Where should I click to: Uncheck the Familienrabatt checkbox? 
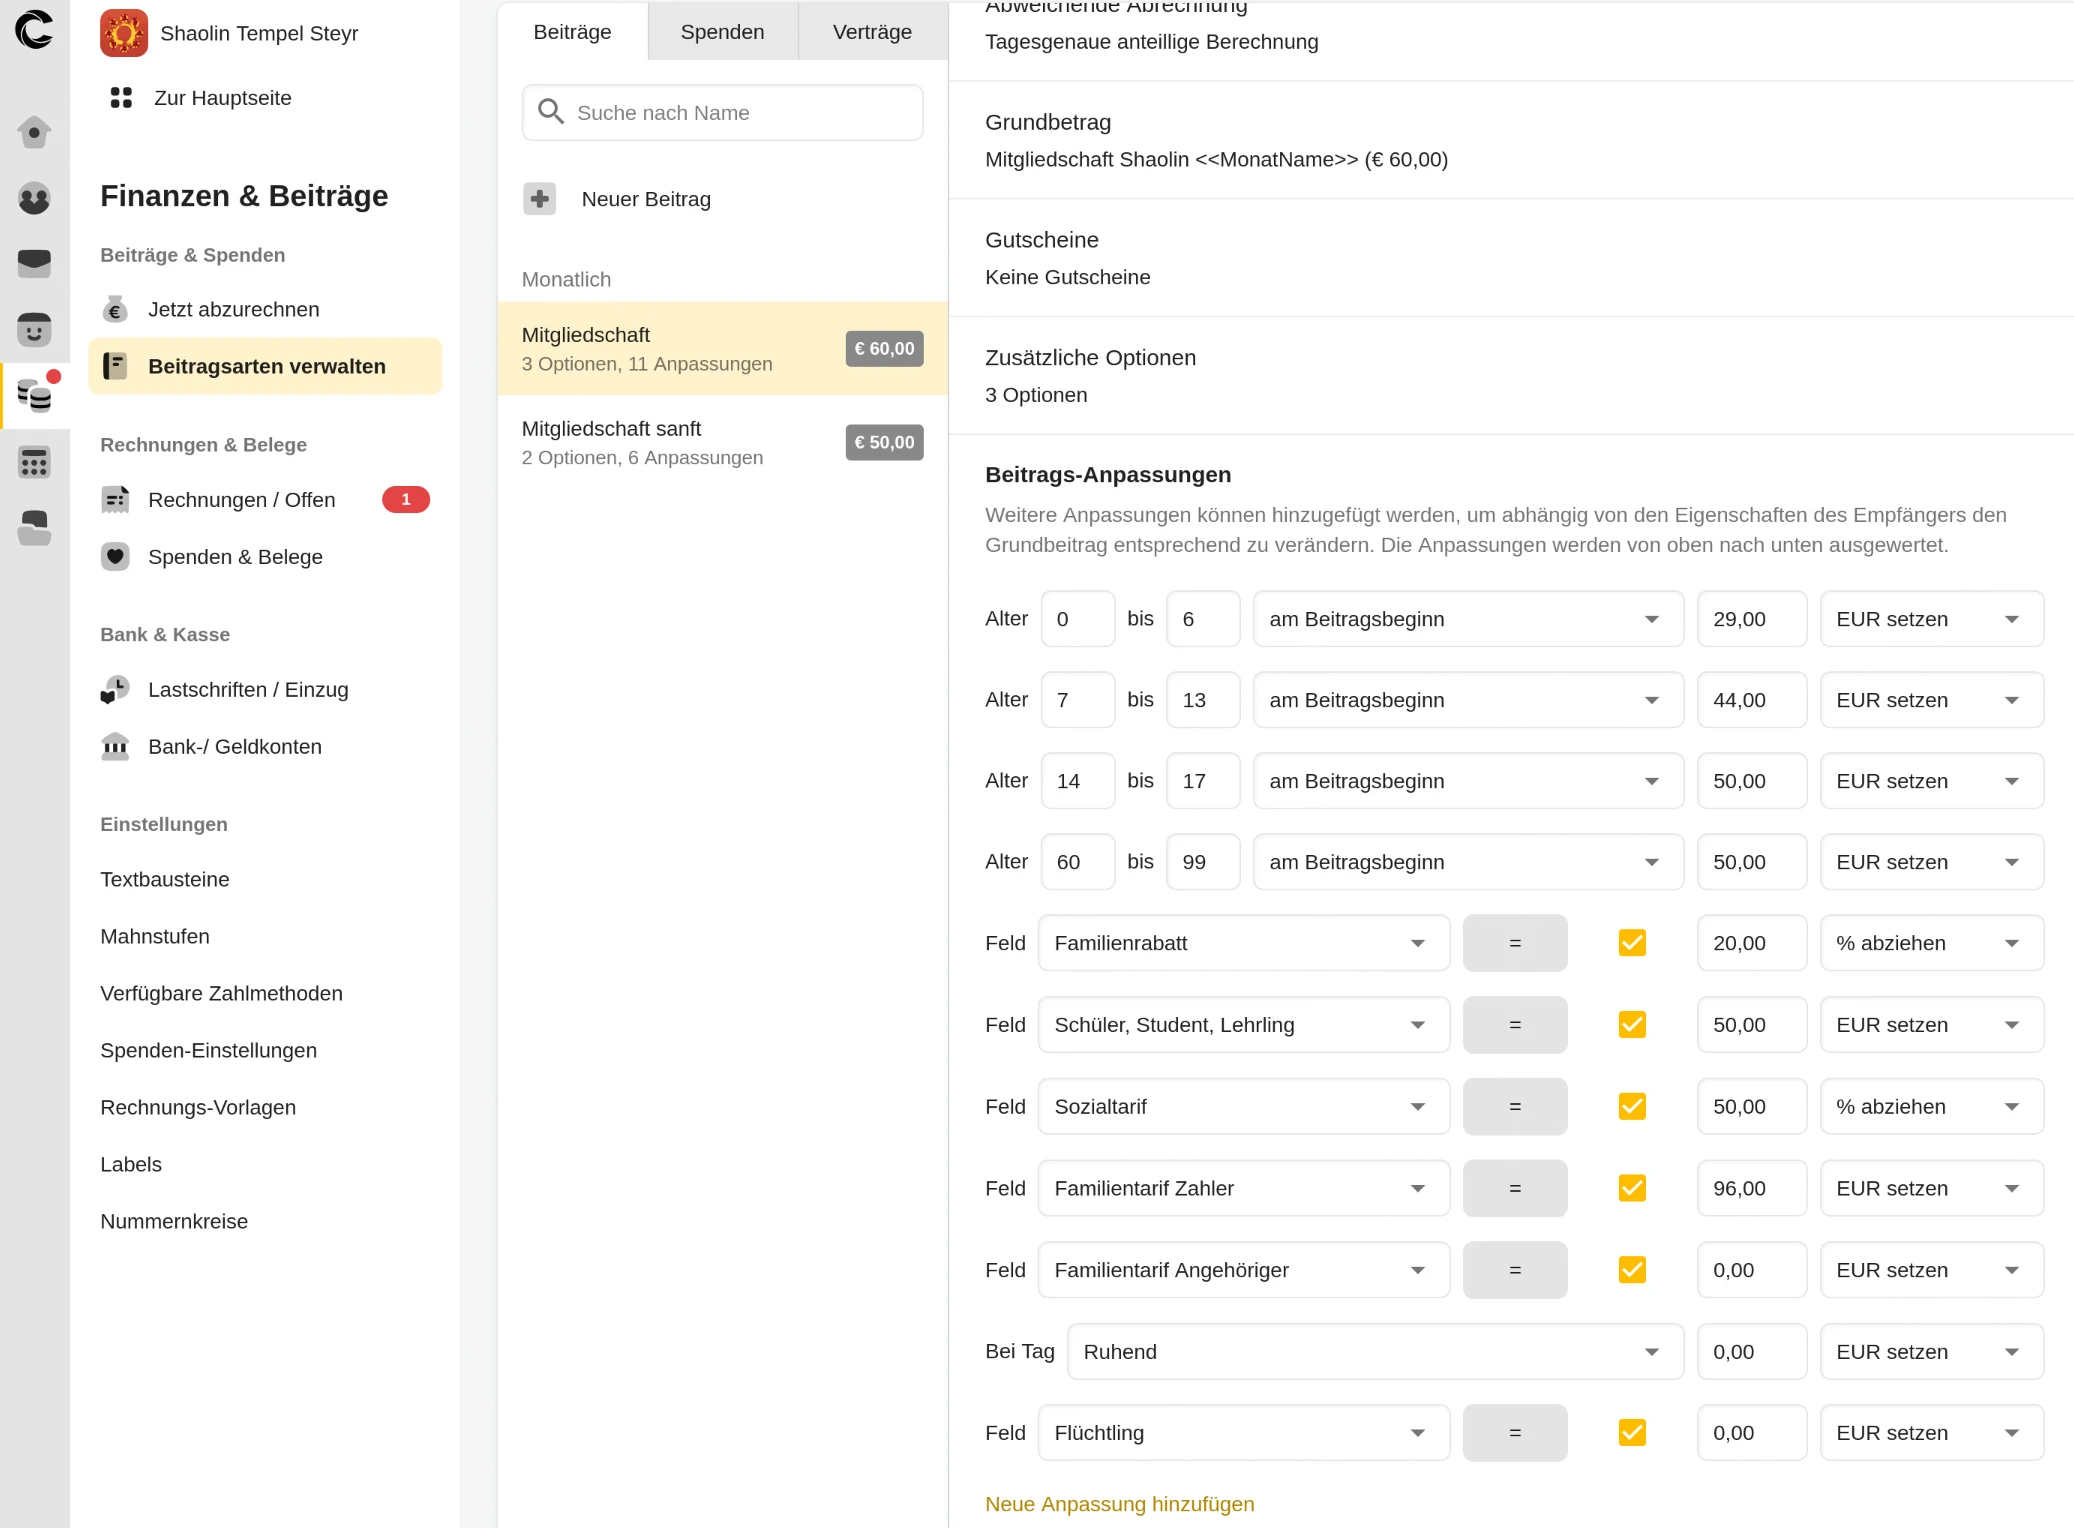pyautogui.click(x=1632, y=943)
